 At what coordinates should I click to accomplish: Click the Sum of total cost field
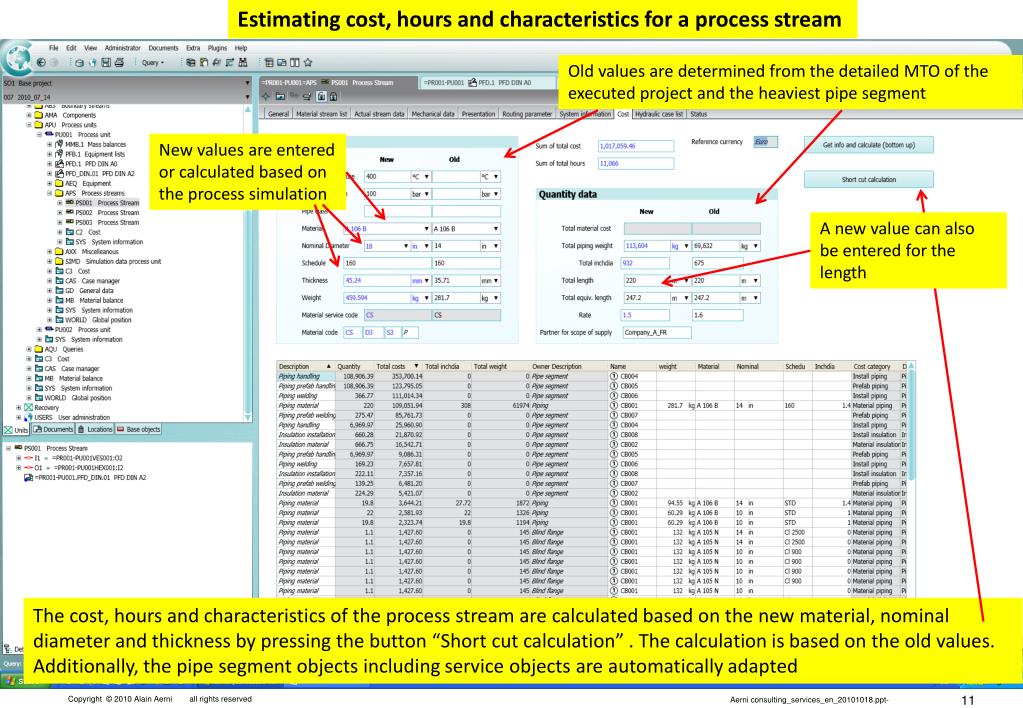tap(635, 146)
